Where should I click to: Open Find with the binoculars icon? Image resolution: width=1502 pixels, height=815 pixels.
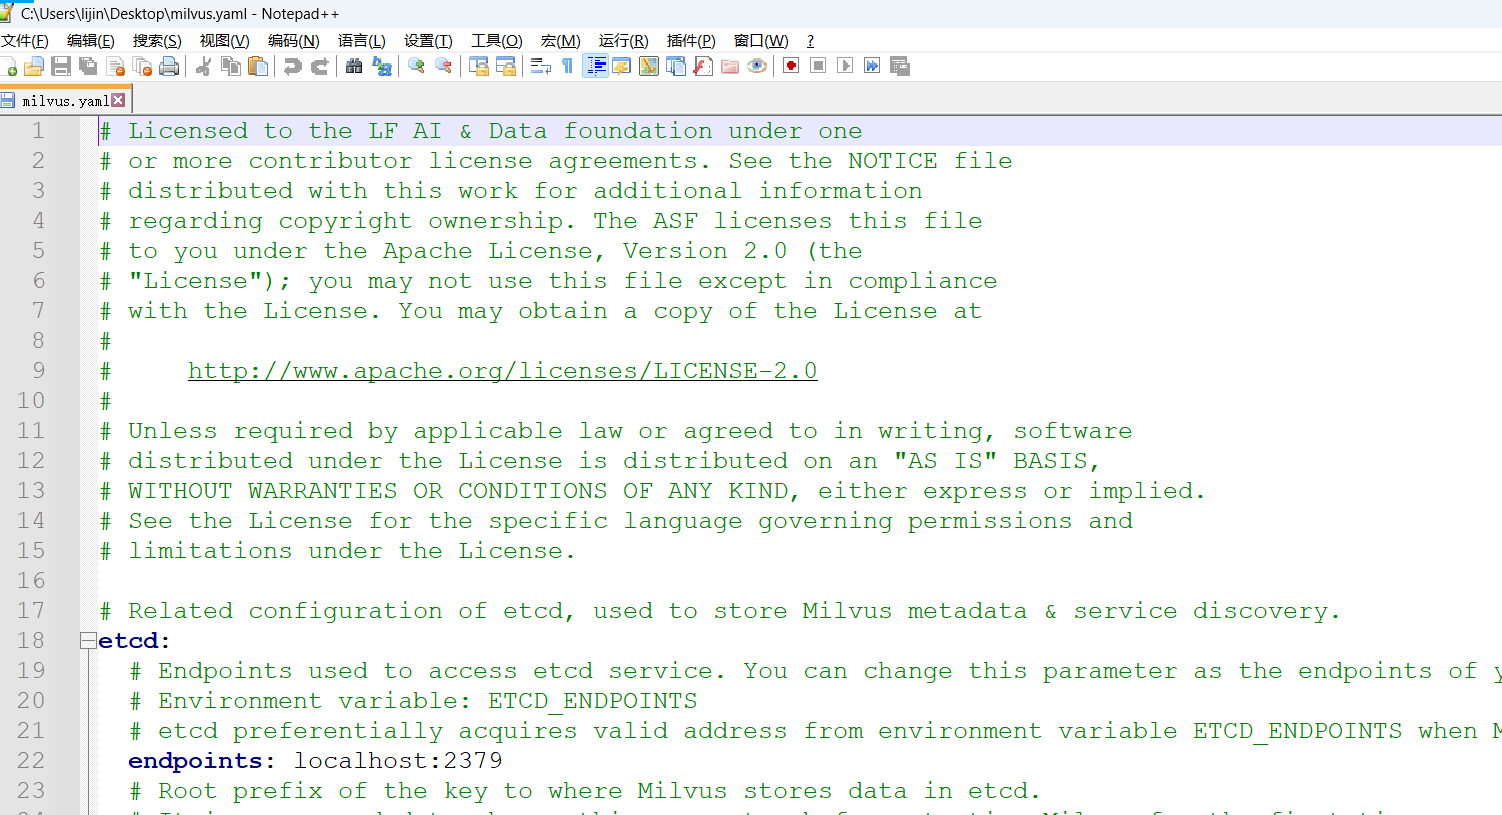click(x=354, y=66)
